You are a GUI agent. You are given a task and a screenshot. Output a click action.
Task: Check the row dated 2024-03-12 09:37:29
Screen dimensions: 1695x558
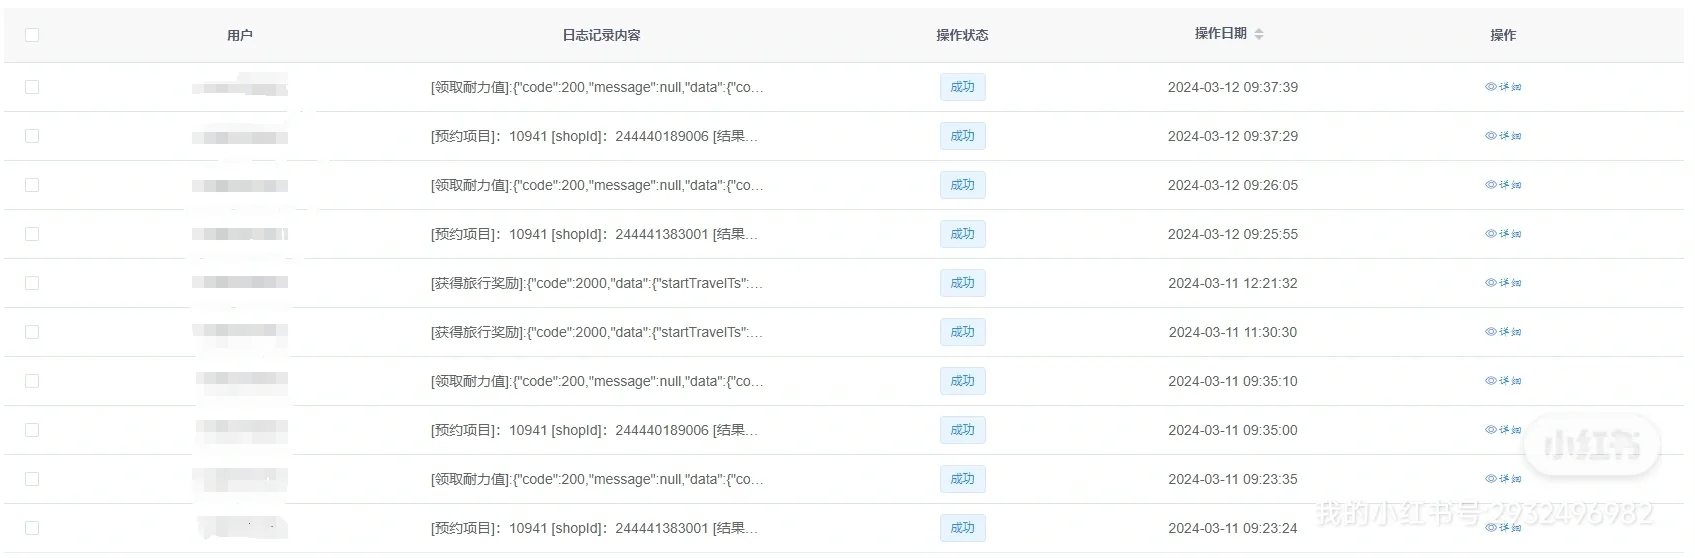pyautogui.click(x=32, y=136)
